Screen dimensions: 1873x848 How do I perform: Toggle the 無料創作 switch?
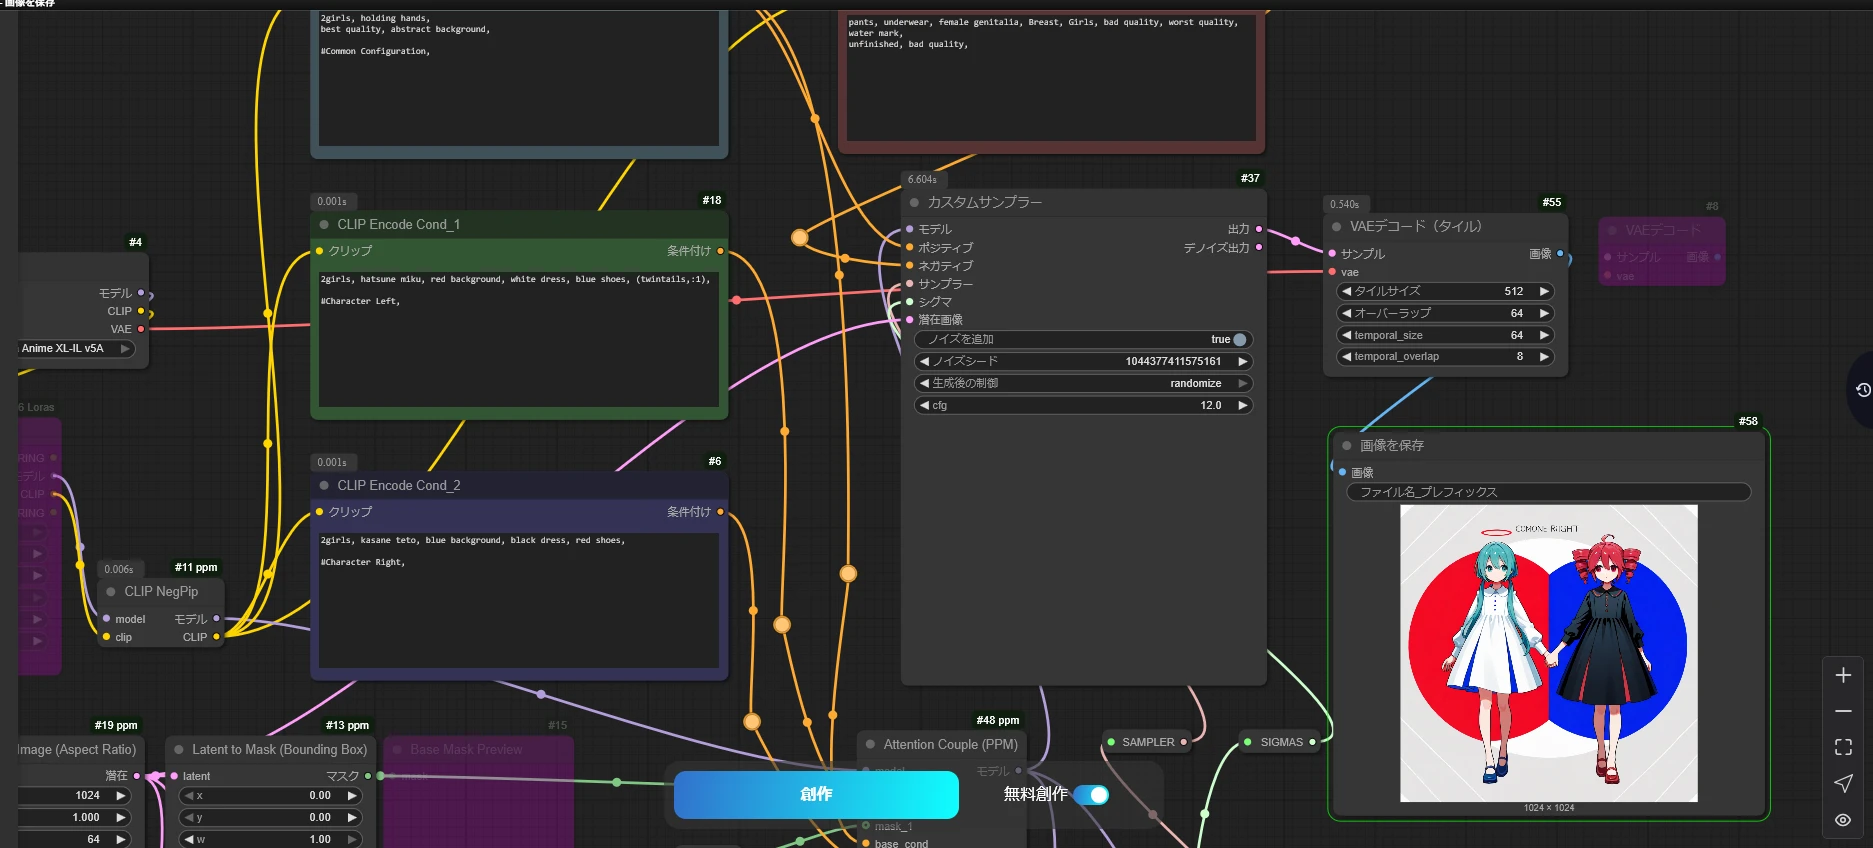(1091, 795)
